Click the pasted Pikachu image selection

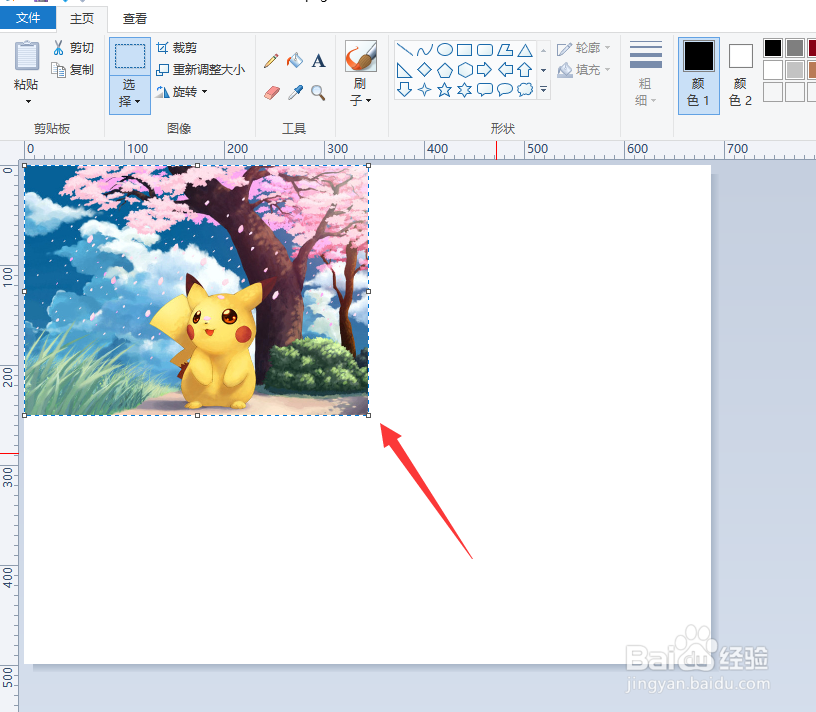coord(197,290)
